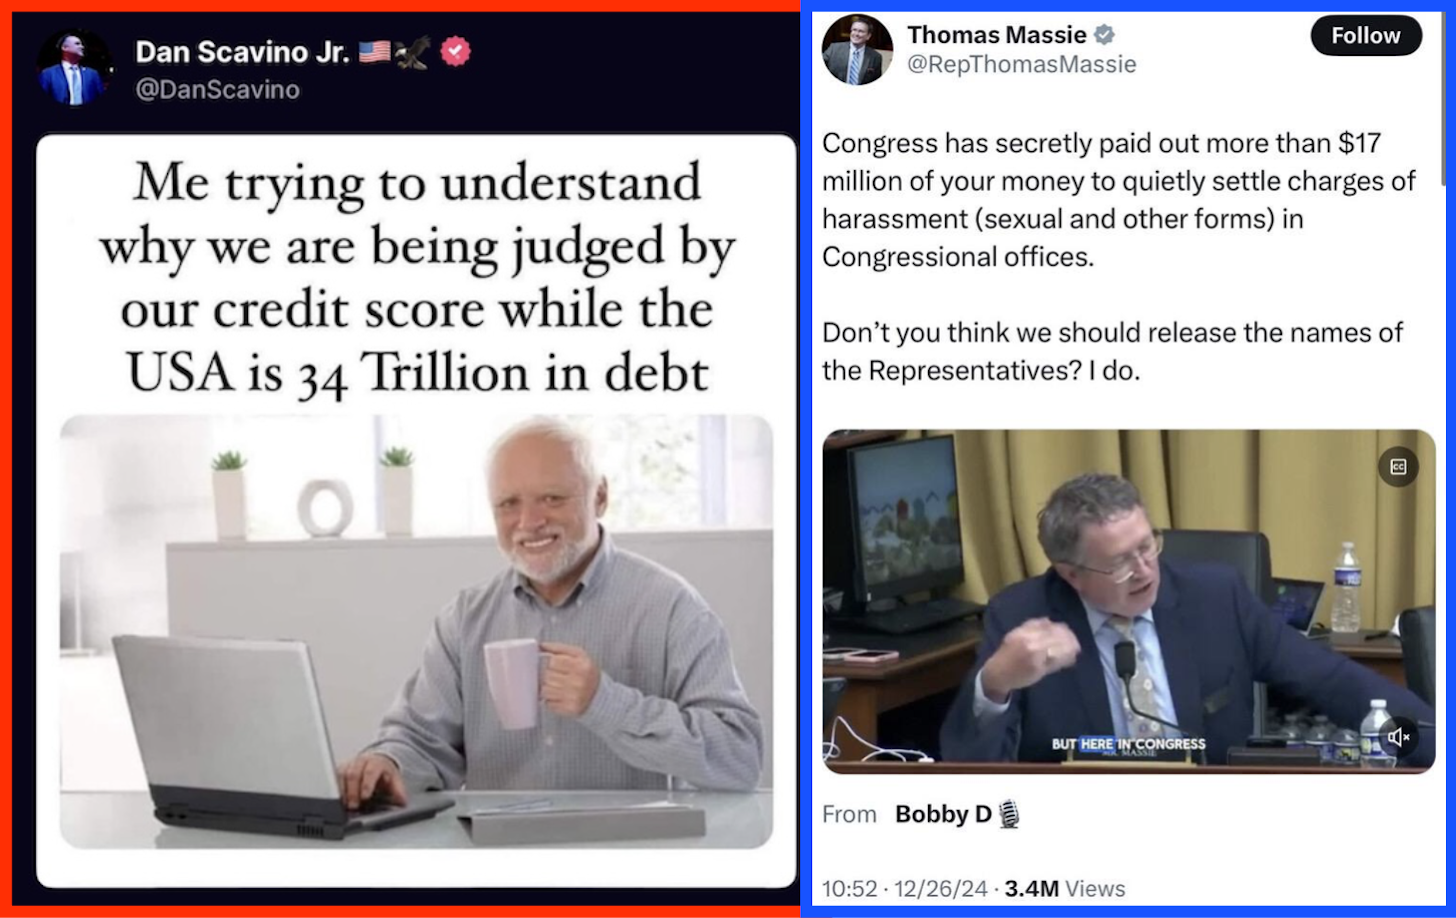Image resolution: width=1456 pixels, height=918 pixels.
Task: Open Thomas Massie's profile picture
Action: [x=857, y=50]
